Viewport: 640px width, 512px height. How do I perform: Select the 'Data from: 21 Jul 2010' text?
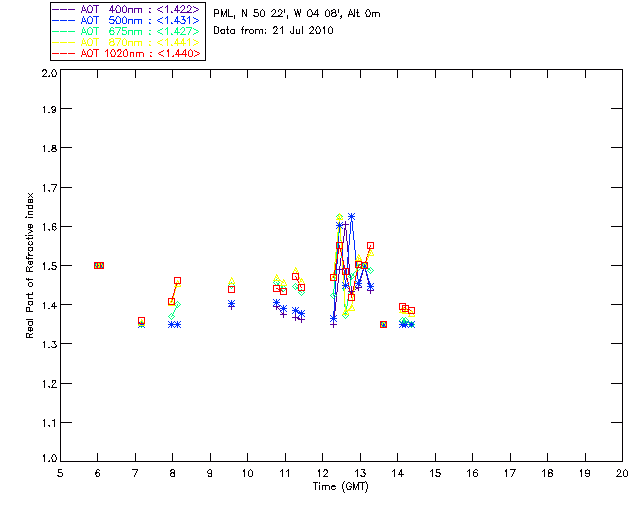pyautogui.click(x=273, y=30)
